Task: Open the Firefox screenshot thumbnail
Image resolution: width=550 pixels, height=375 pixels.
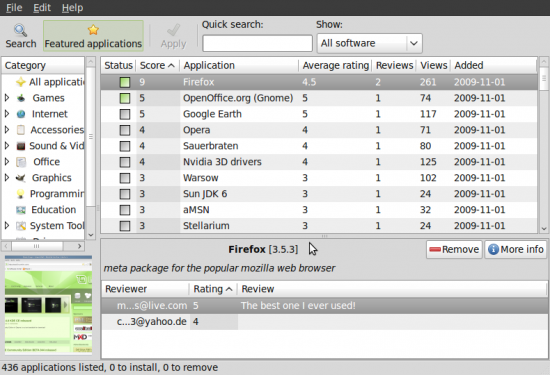Action: [48, 304]
